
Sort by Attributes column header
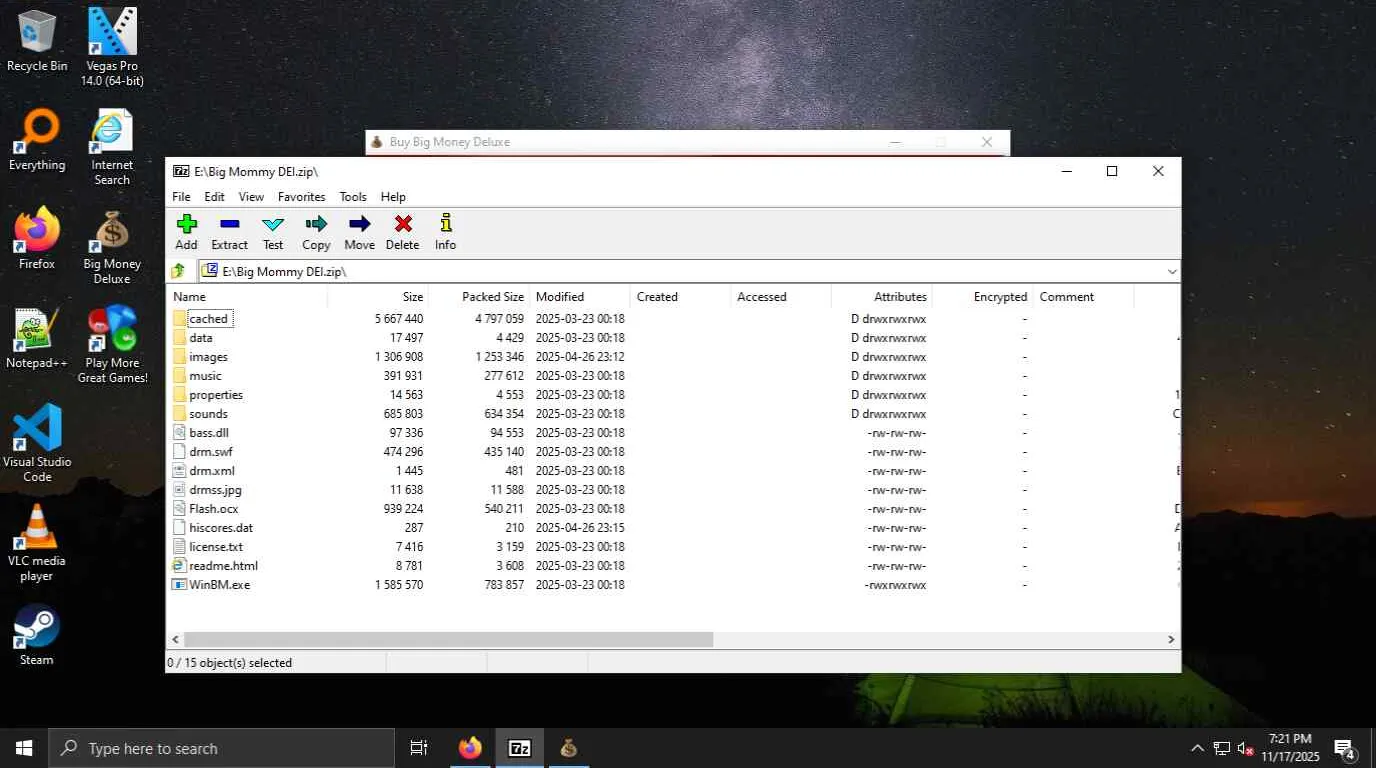click(x=882, y=297)
